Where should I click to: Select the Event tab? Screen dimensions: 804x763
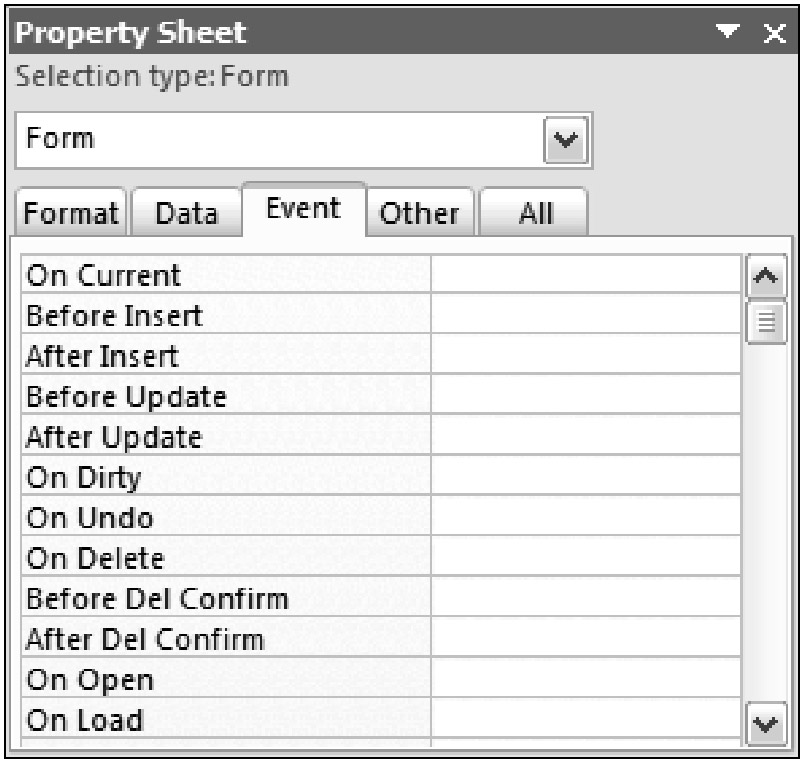[305, 208]
